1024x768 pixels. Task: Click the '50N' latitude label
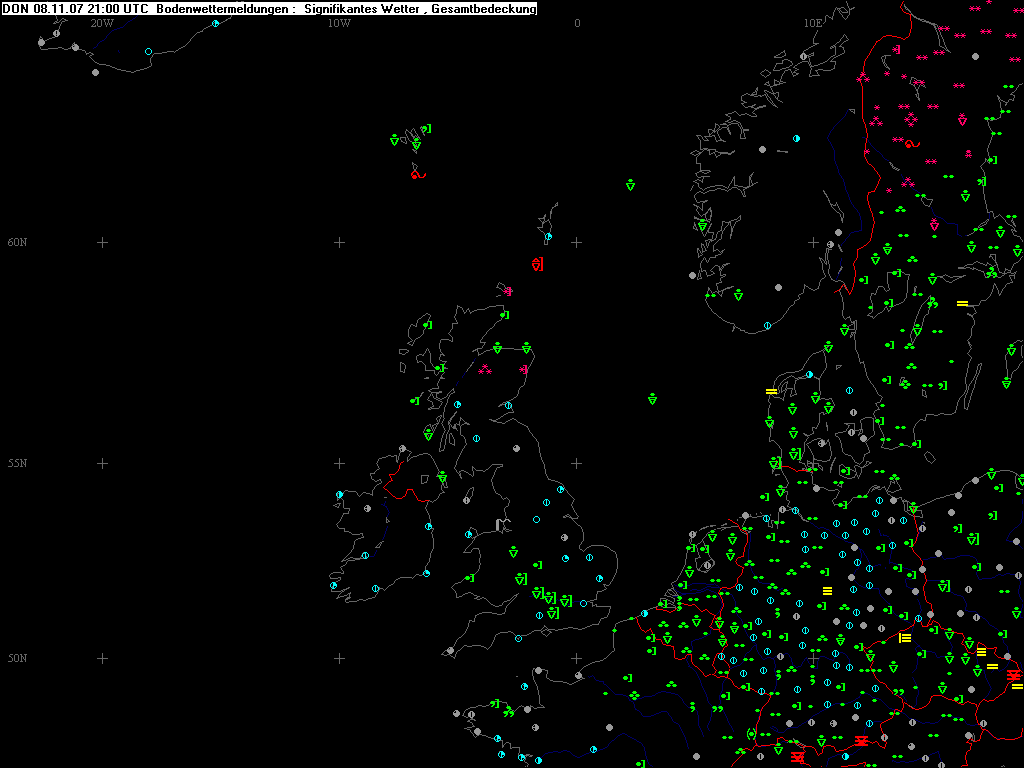click(17, 658)
